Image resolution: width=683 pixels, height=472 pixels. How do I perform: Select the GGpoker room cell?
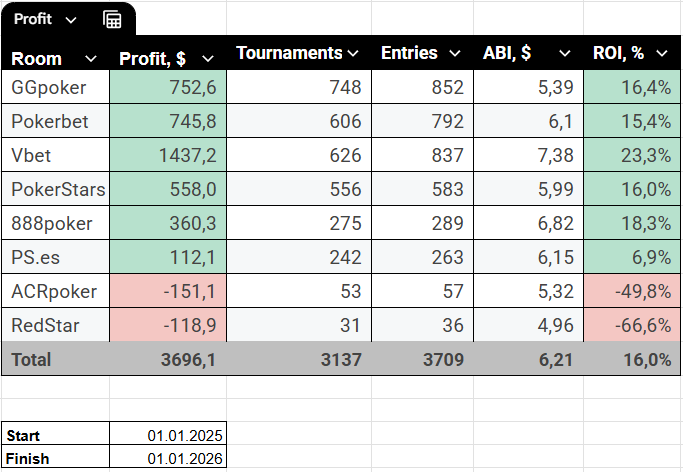pos(56,87)
